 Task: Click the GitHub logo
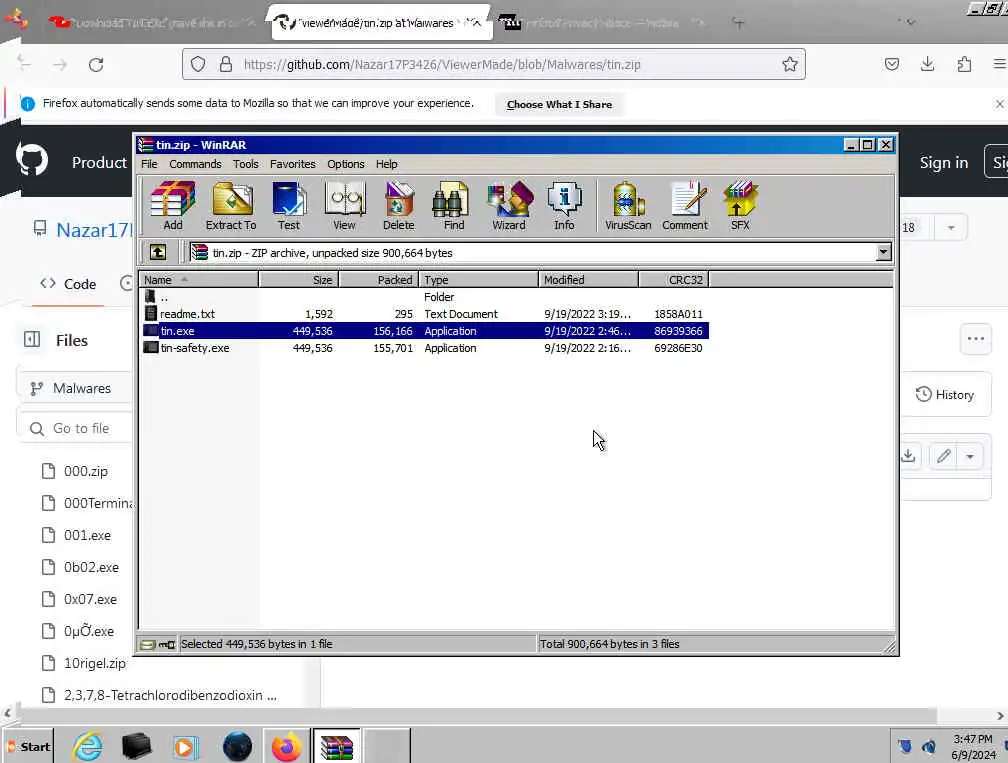click(x=32, y=161)
